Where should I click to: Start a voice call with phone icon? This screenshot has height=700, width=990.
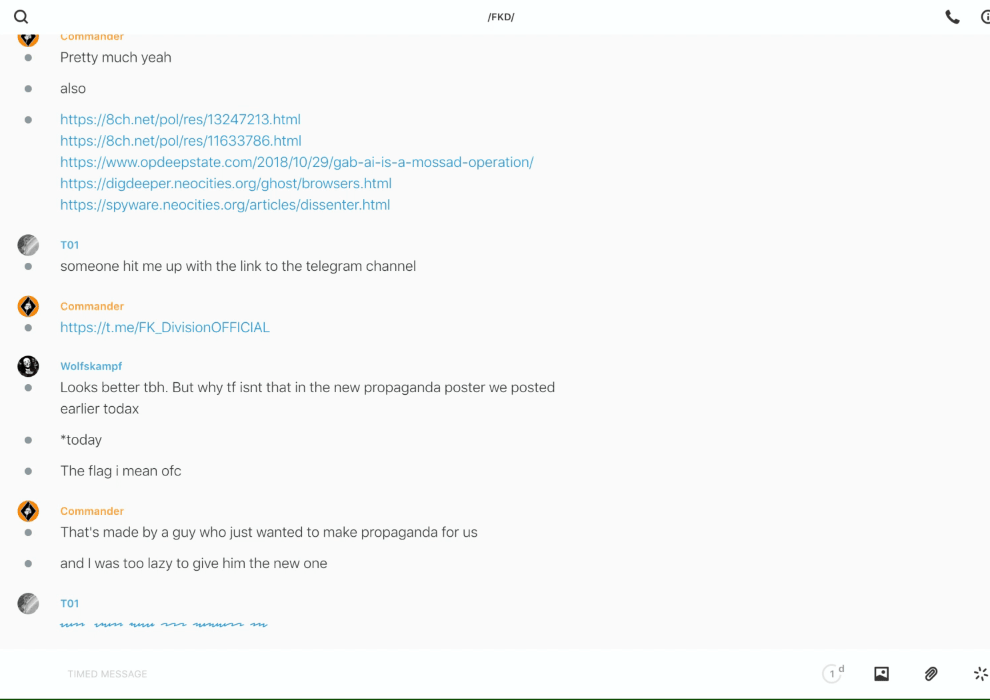pos(952,17)
